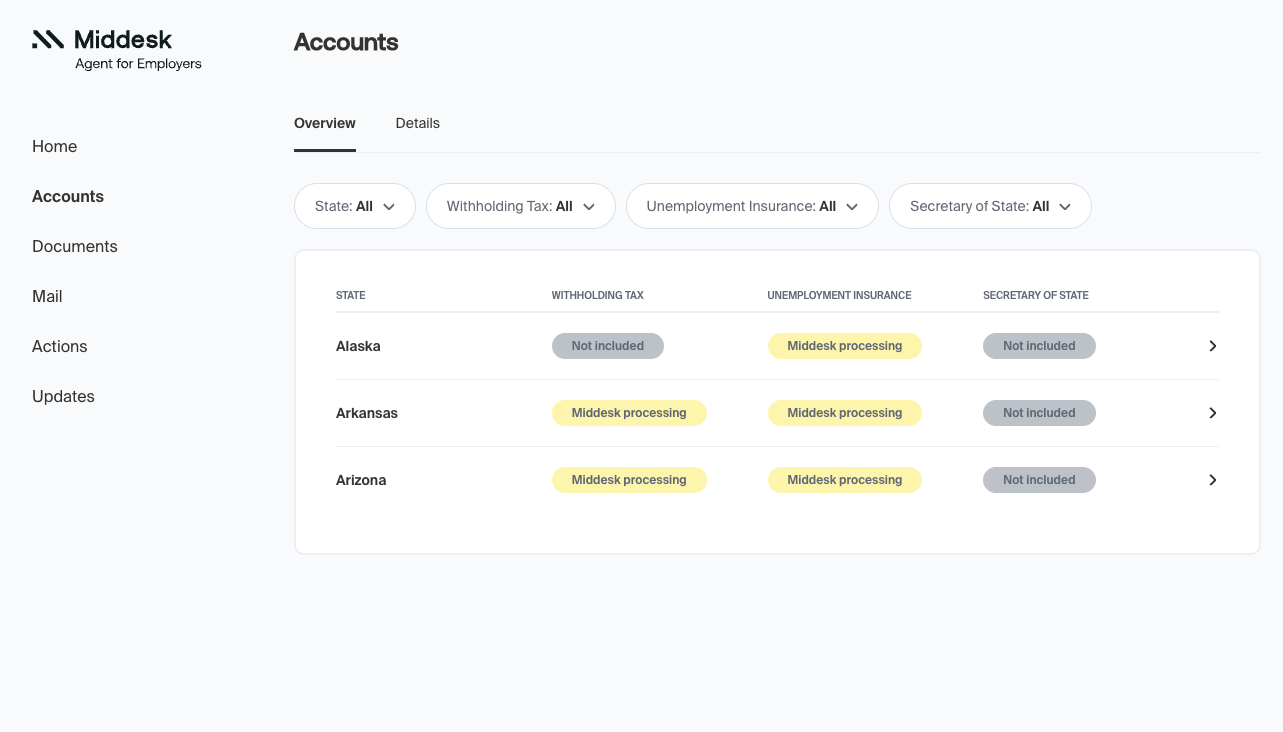Open Documents in sidebar

75,246
